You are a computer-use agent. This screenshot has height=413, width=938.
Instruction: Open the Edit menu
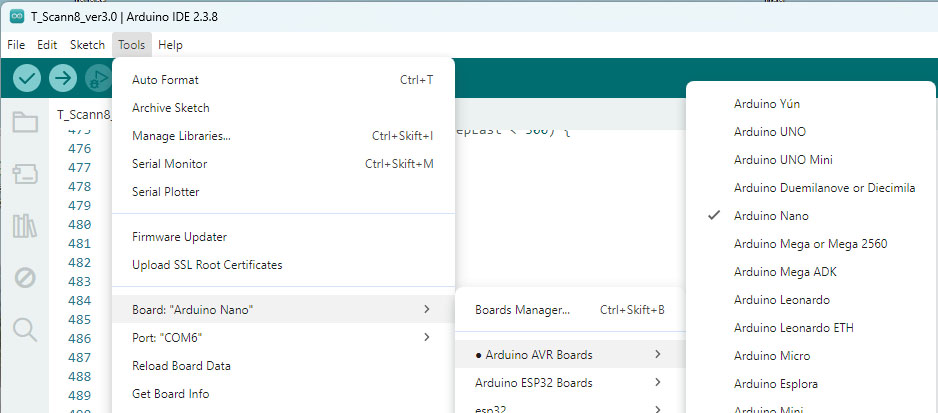point(47,45)
